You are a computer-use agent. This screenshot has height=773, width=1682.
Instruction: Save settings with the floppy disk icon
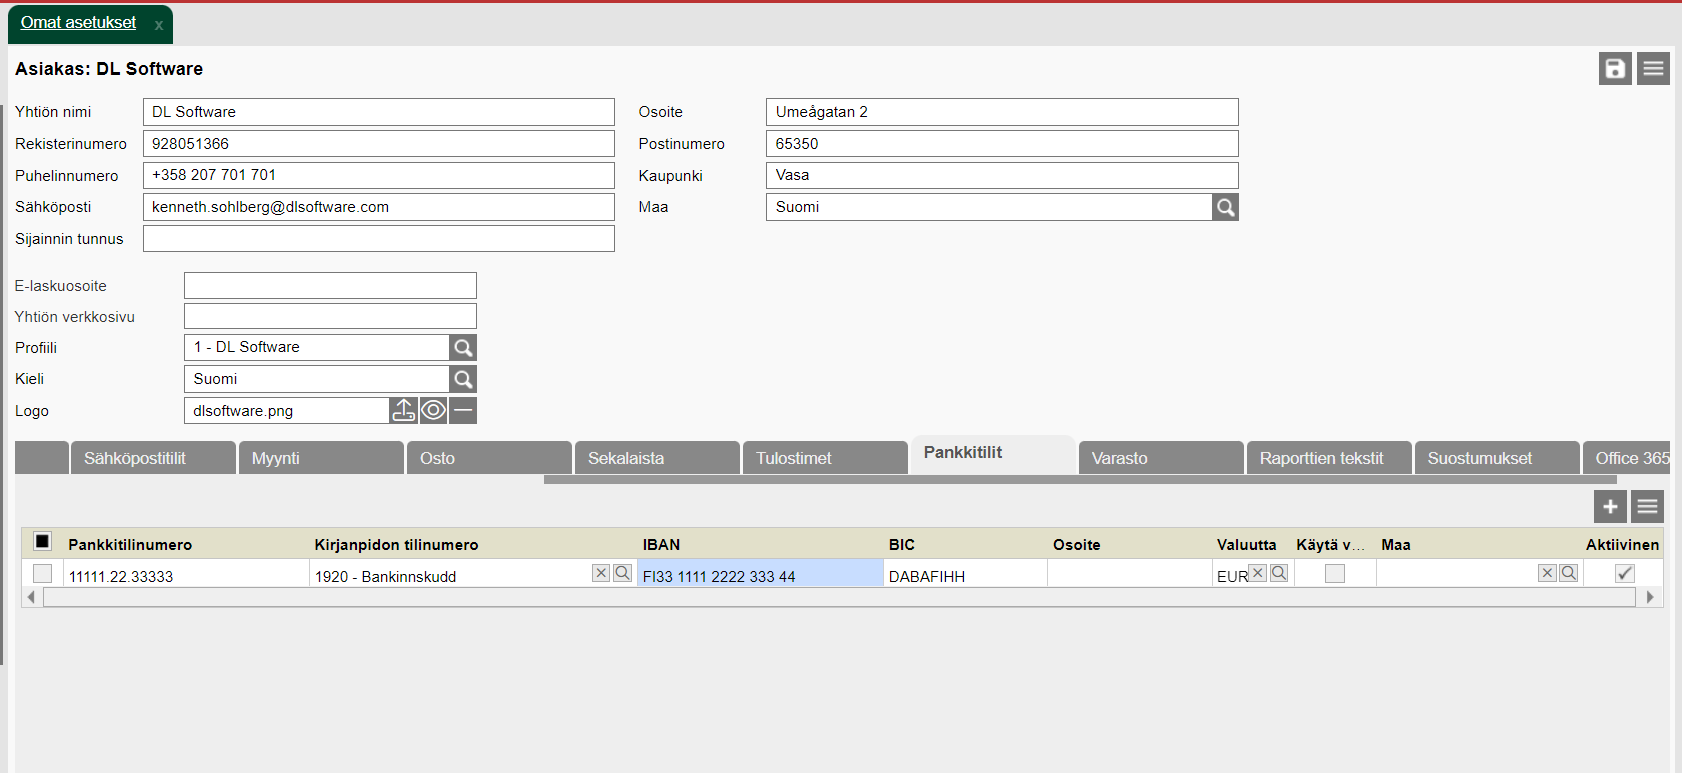click(x=1615, y=68)
